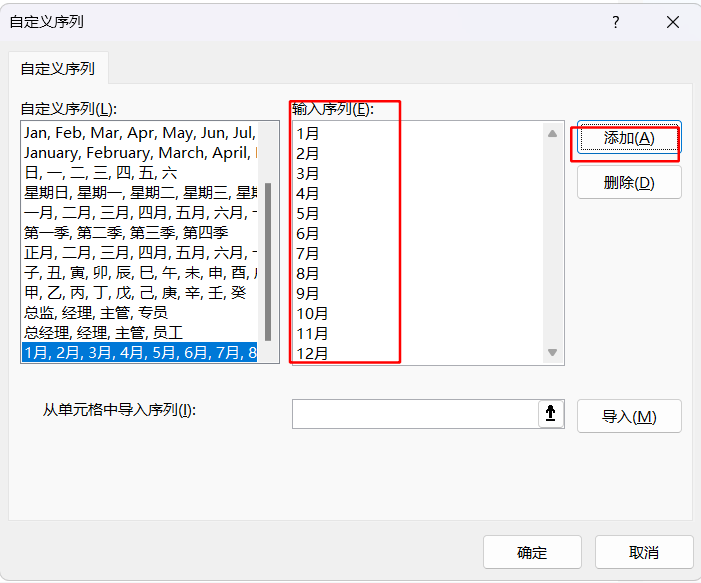Close the 自定义序列 dialog

[x=673, y=22]
